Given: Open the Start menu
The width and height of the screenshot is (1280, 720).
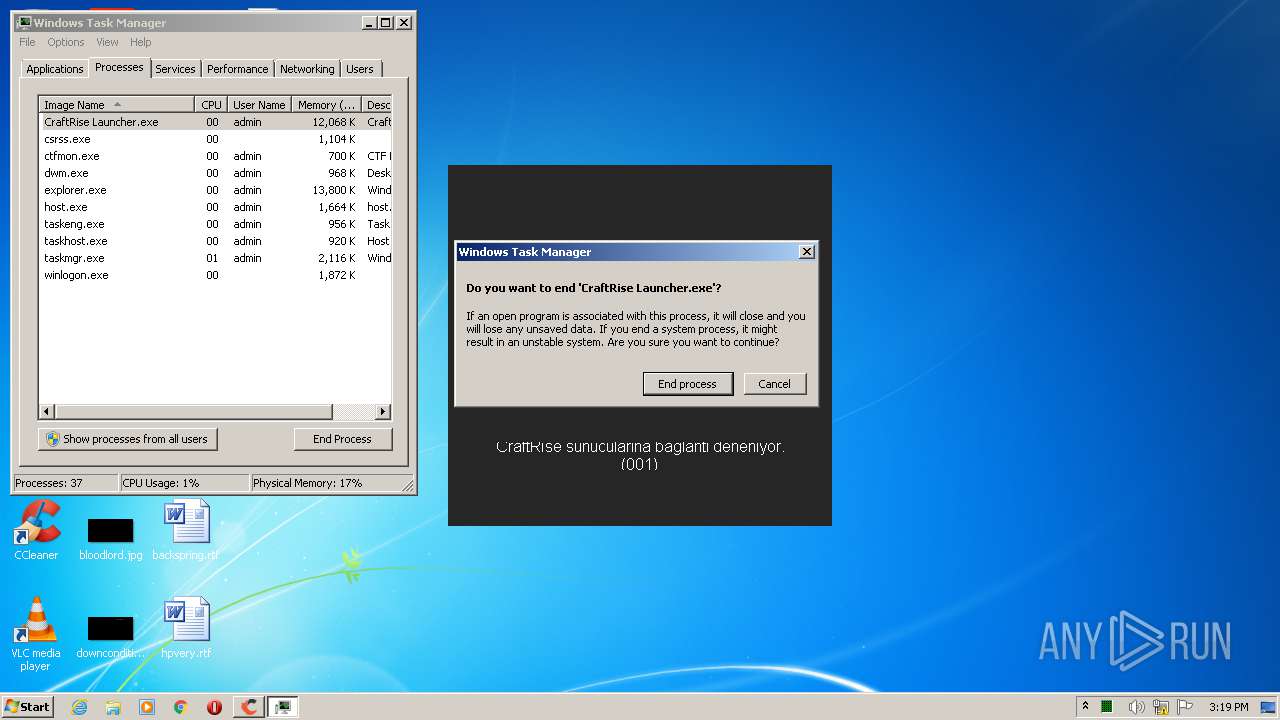Looking at the screenshot, I should pos(27,707).
